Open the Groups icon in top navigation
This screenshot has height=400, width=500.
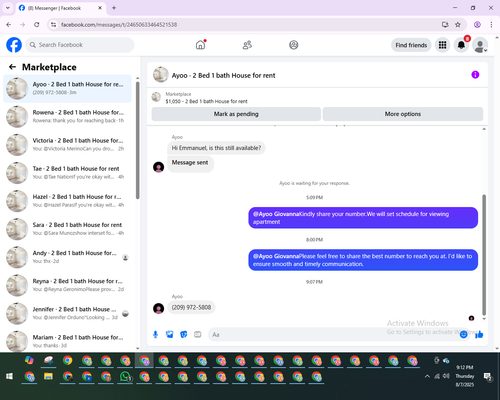294,45
